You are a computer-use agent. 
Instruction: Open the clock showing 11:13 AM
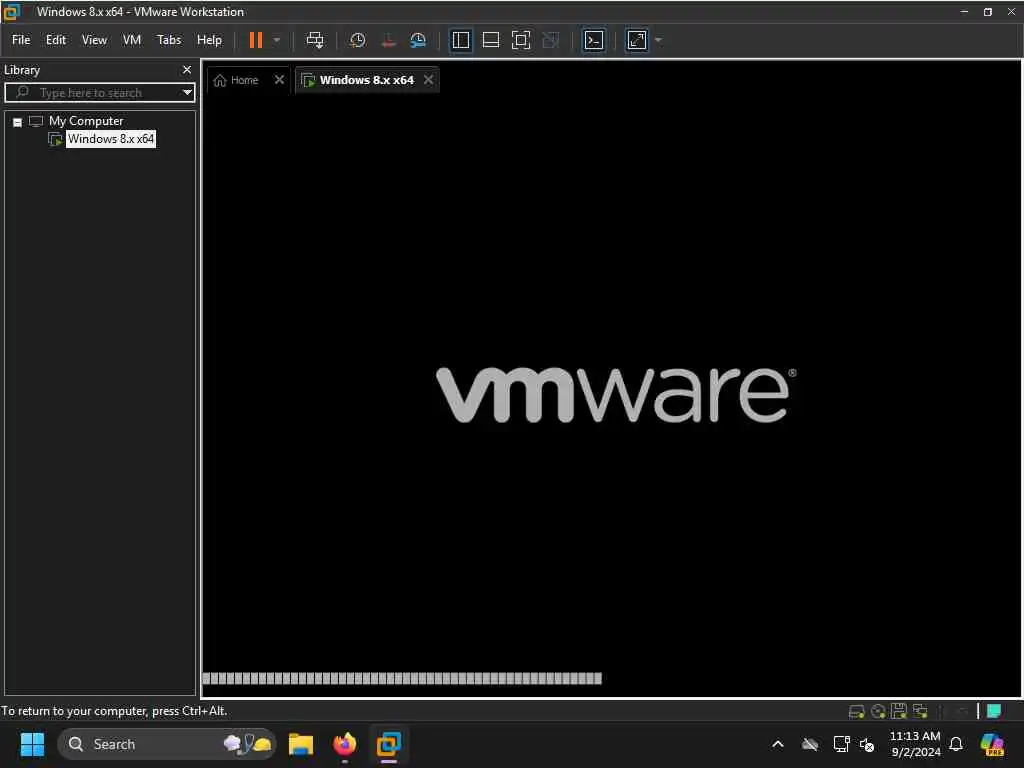(915, 744)
